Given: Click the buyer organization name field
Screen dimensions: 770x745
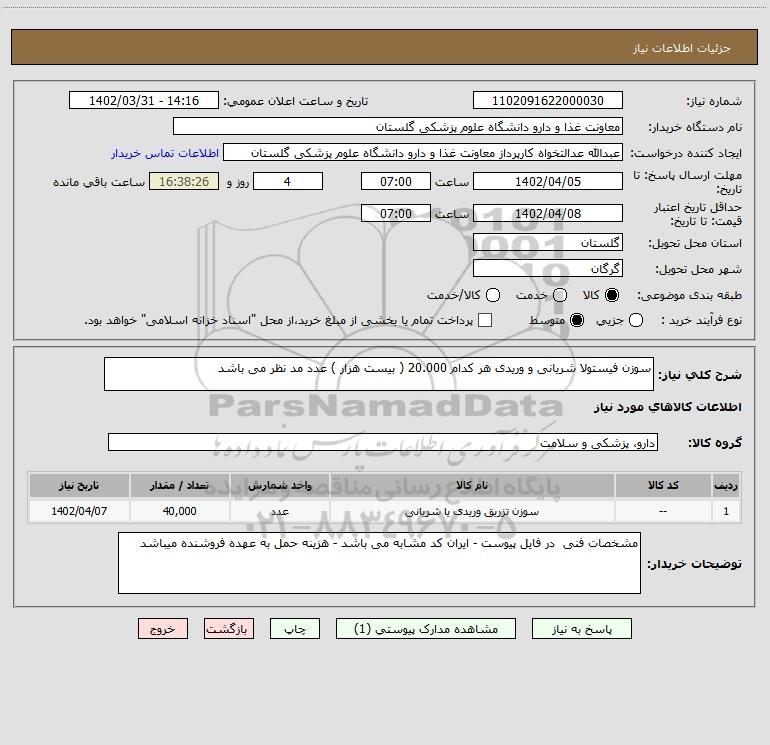Looking at the screenshot, I should [x=398, y=127].
